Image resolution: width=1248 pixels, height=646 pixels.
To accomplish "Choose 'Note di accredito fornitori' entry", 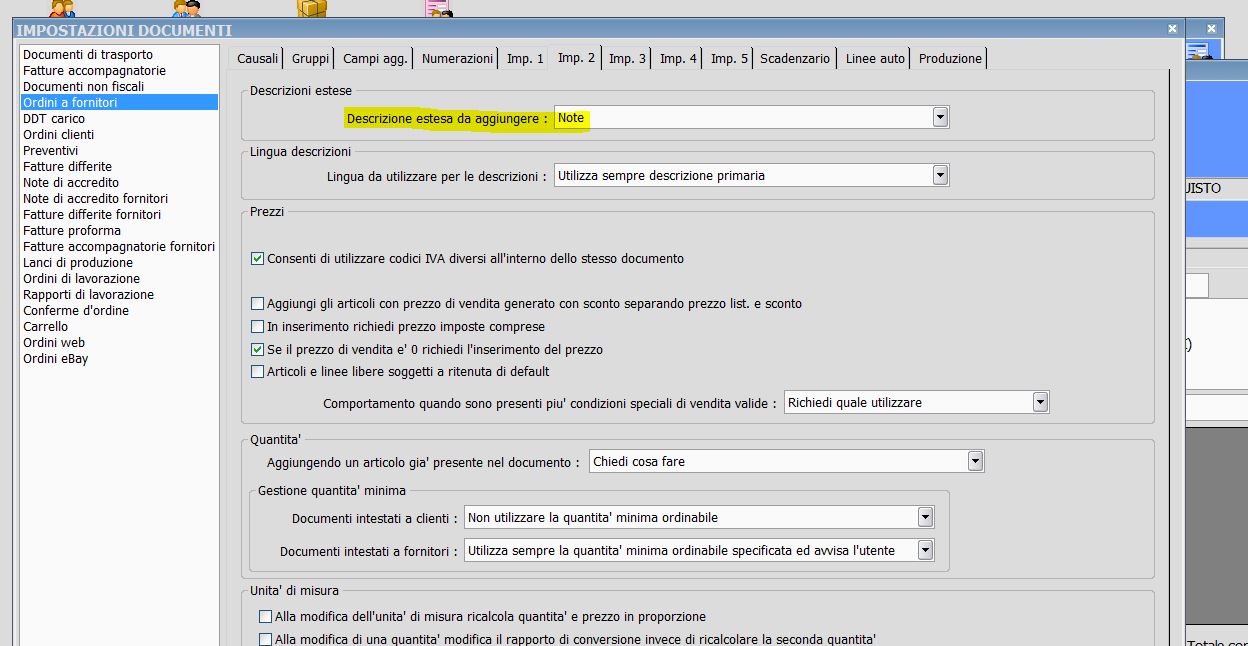I will (119, 199).
